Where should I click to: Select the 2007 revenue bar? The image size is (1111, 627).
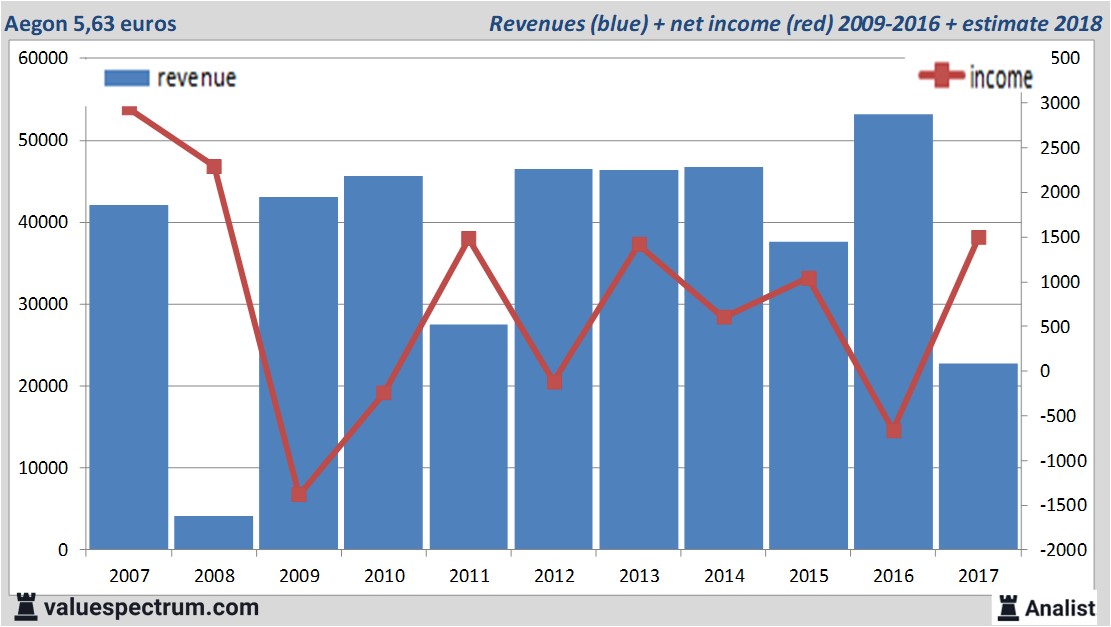[129, 377]
